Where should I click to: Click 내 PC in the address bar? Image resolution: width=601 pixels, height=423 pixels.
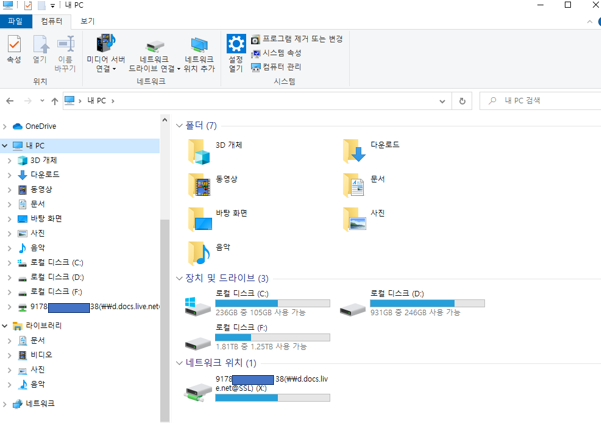coord(97,101)
